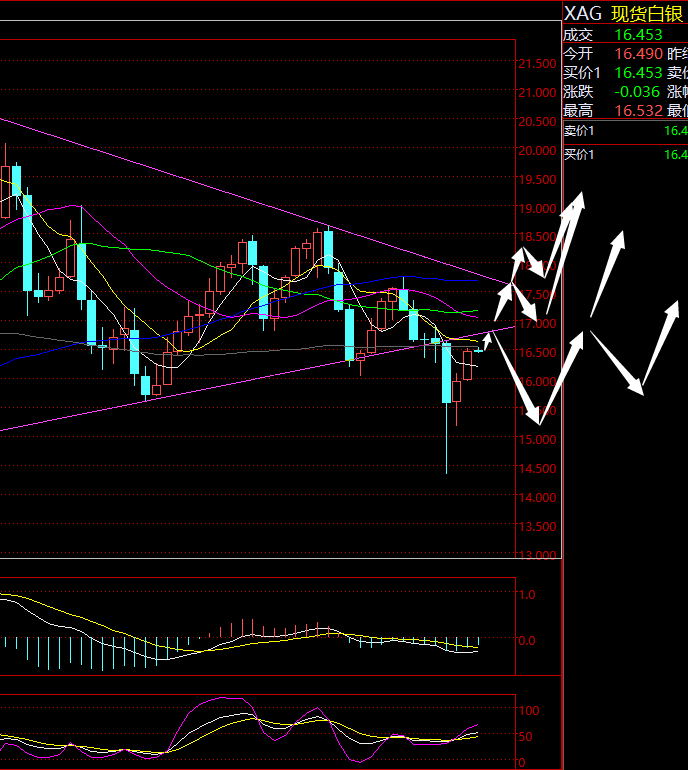Select the latest small cyan candle near 16.500

pos(478,351)
